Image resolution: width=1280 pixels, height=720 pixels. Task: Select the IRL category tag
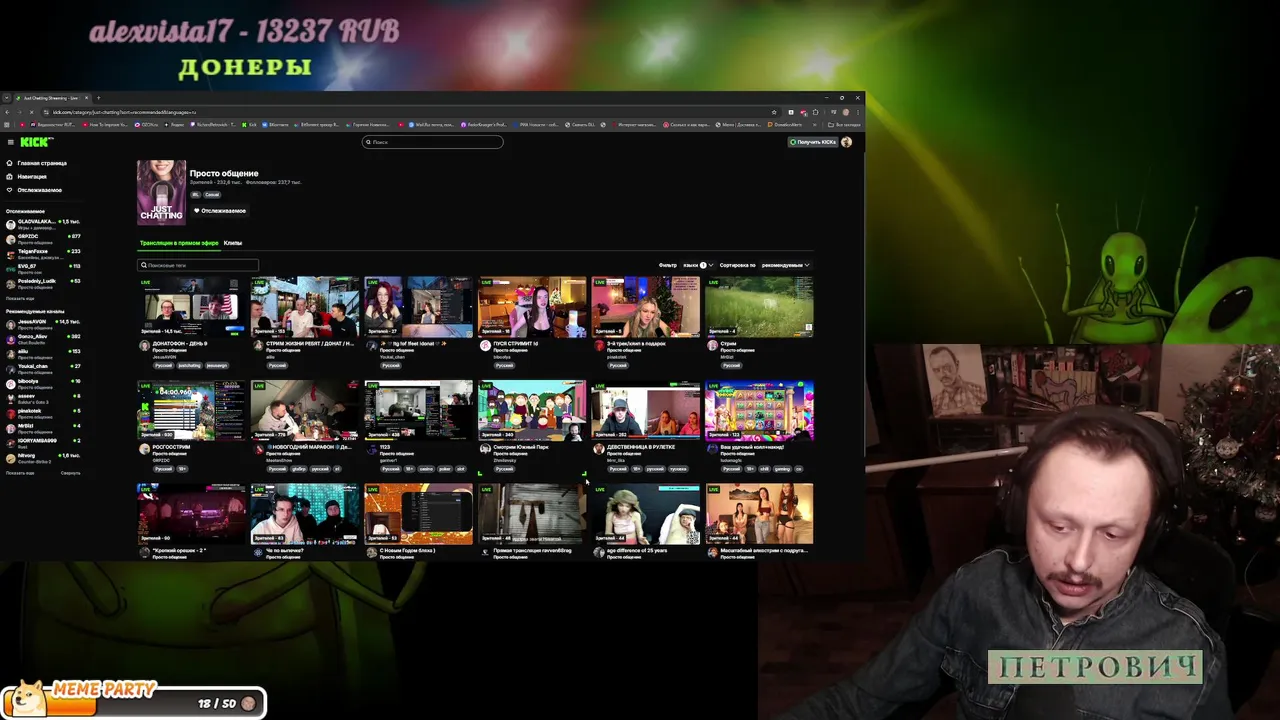click(195, 194)
